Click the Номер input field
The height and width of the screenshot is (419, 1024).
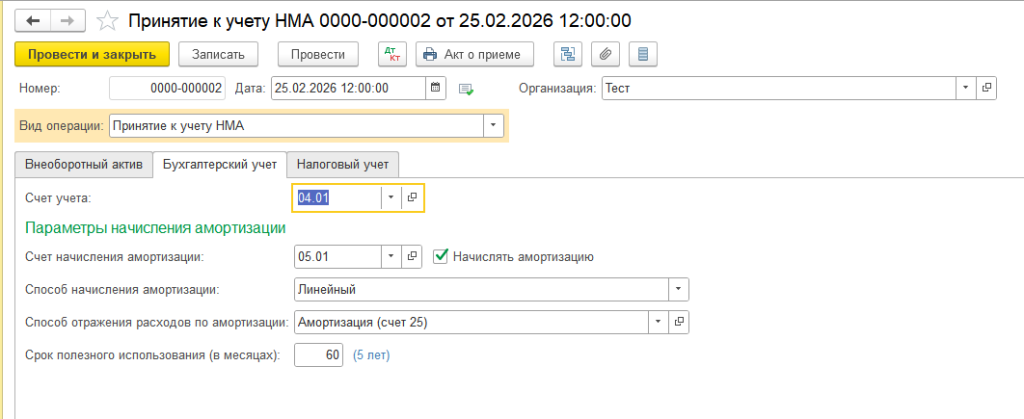[x=167, y=88]
